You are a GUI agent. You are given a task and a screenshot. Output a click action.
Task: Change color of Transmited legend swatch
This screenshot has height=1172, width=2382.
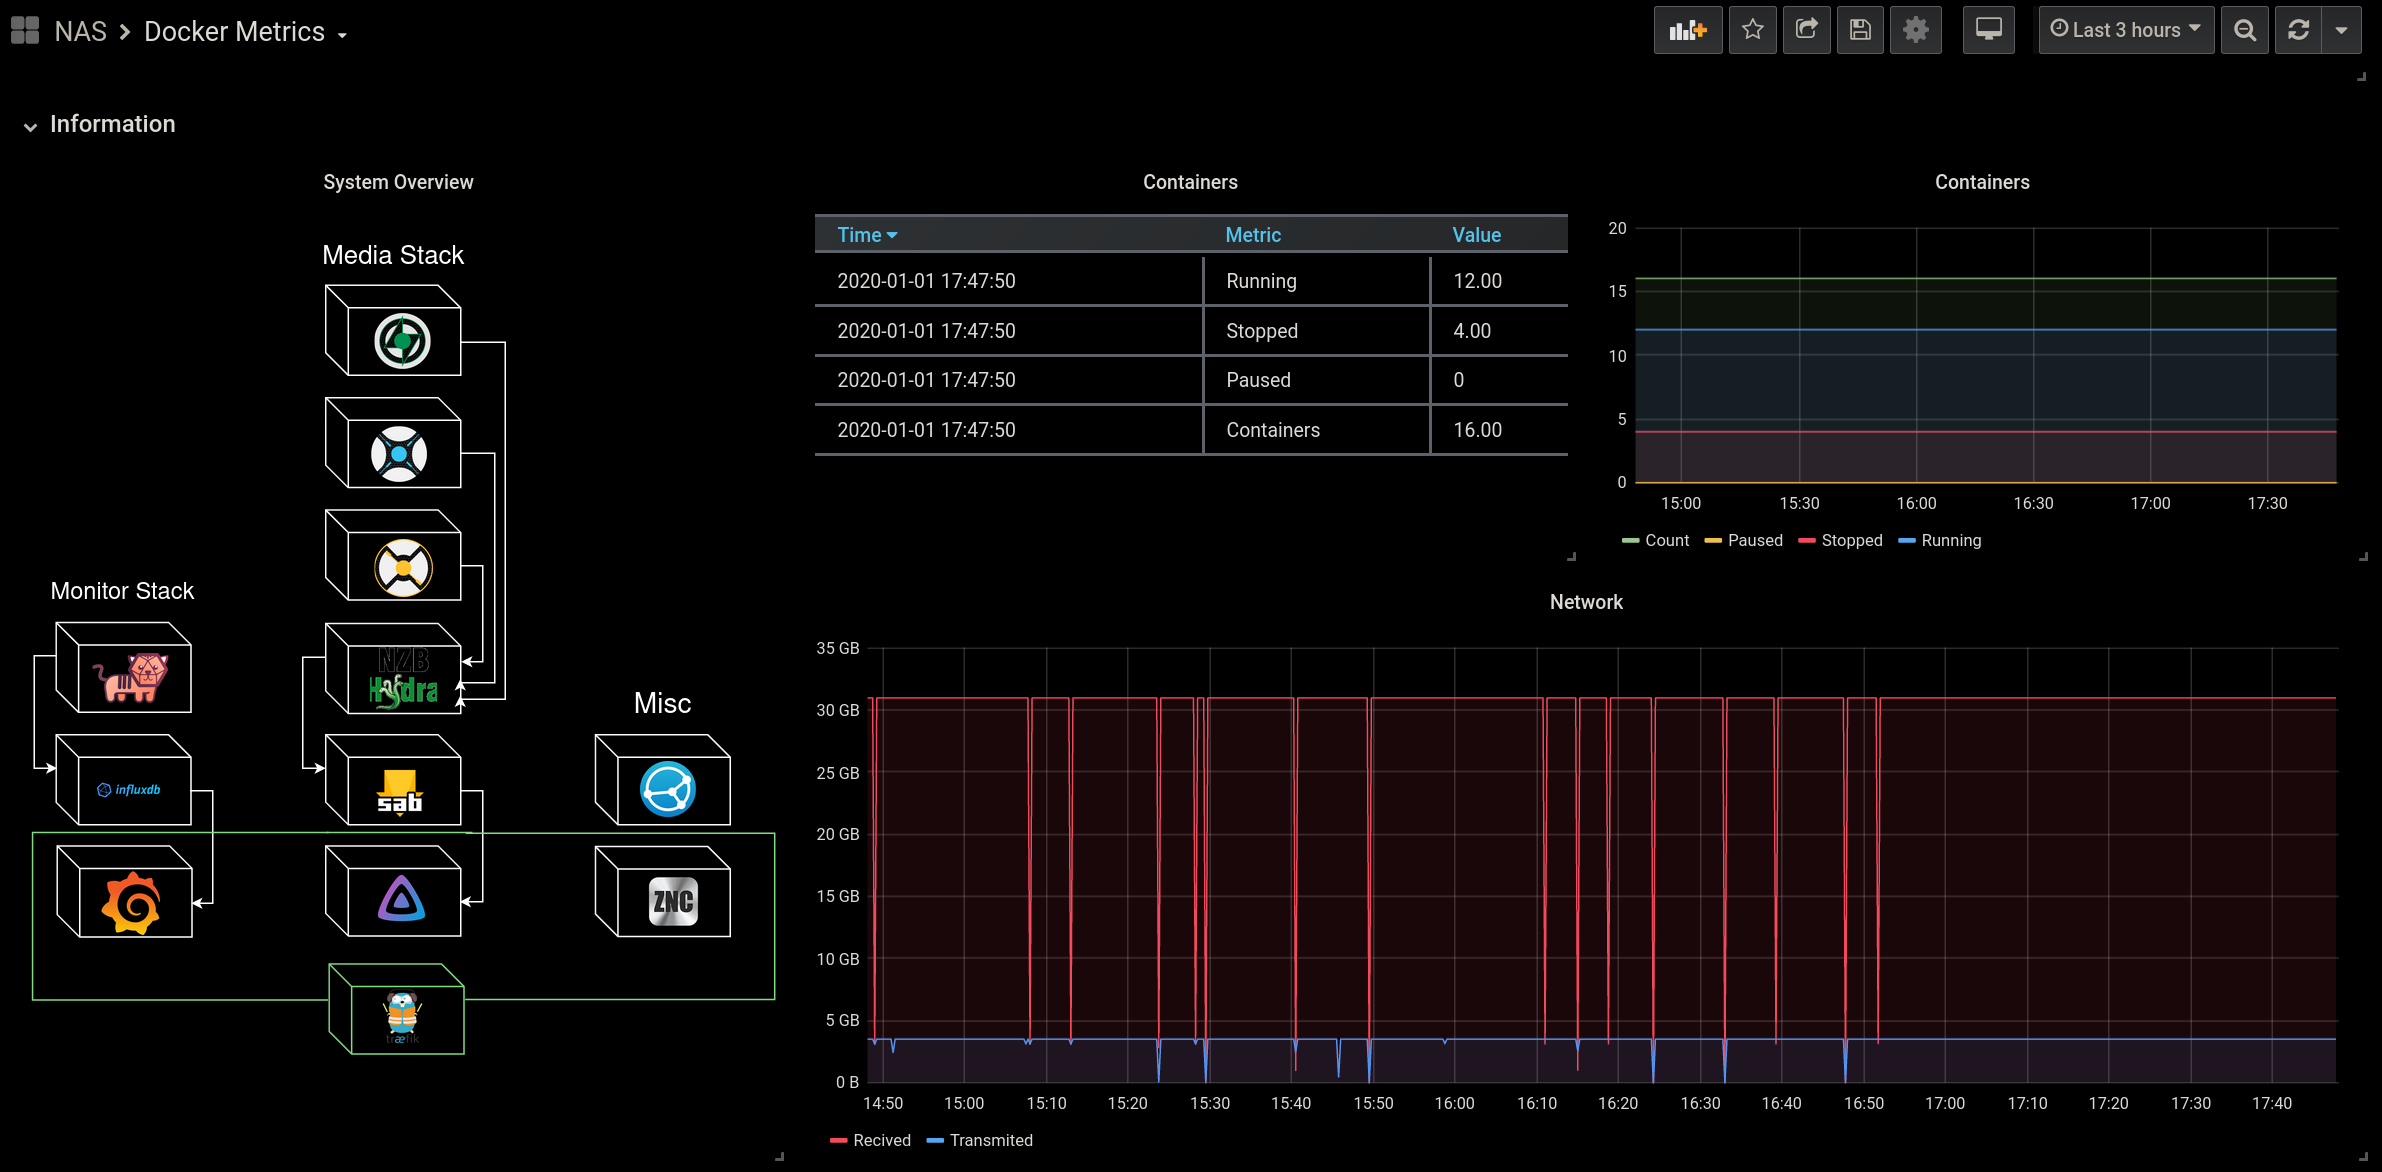click(935, 1141)
